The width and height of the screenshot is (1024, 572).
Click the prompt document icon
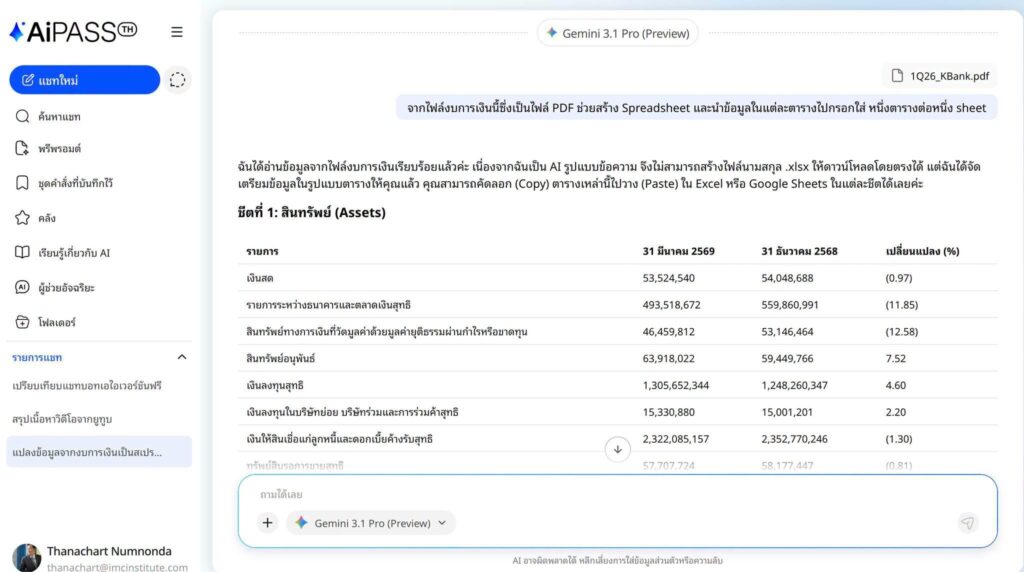[22, 148]
